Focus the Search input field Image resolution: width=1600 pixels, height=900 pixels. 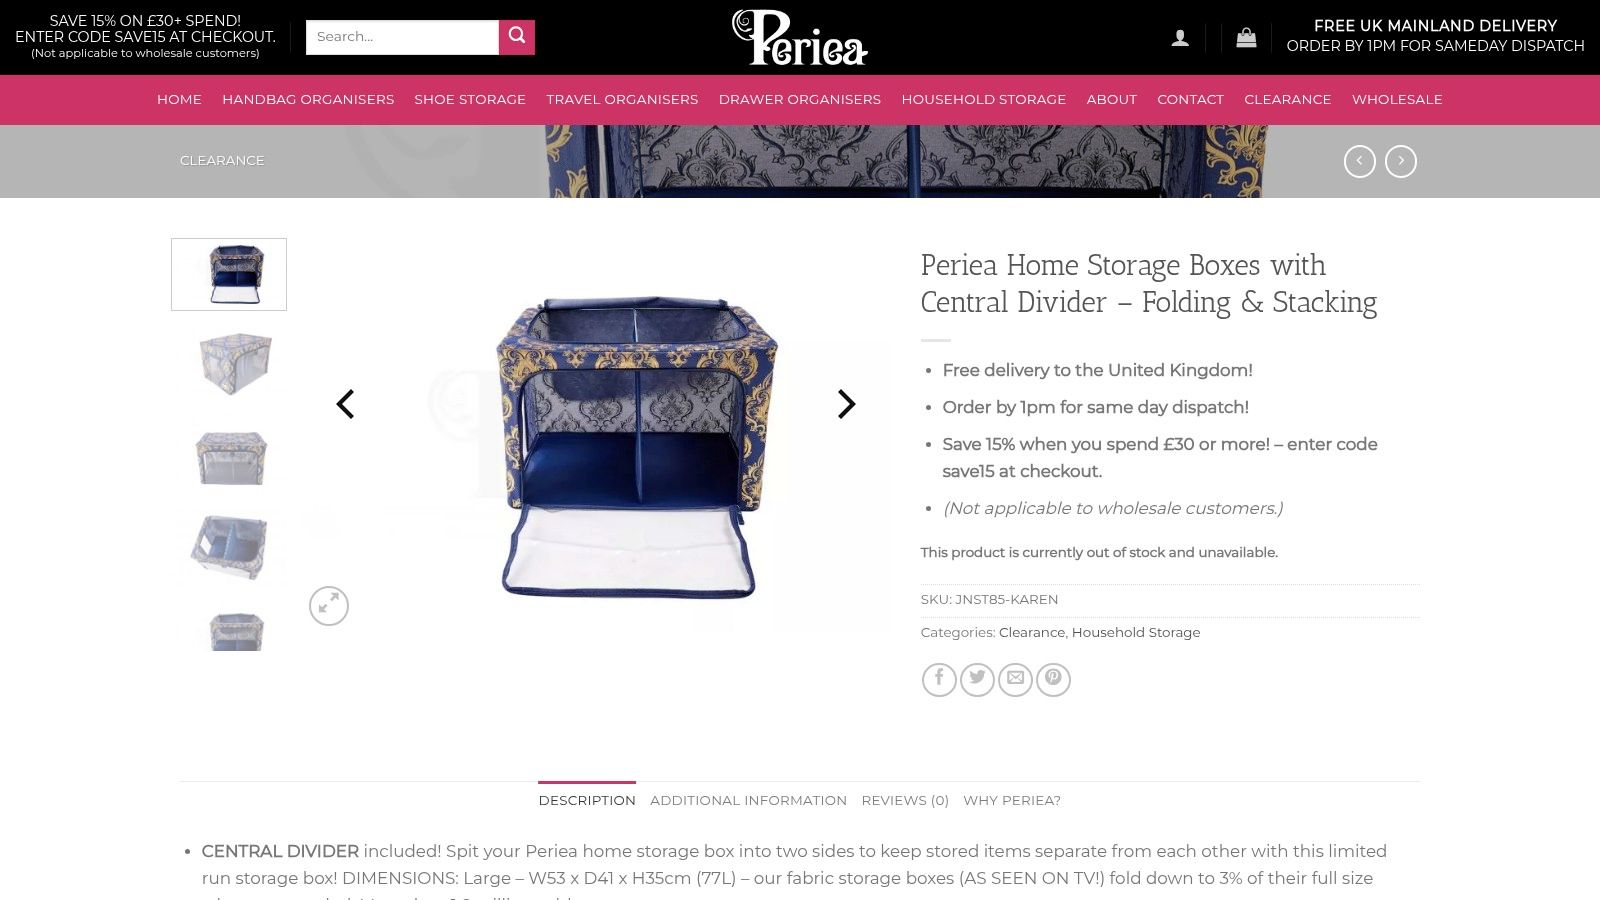click(x=402, y=37)
